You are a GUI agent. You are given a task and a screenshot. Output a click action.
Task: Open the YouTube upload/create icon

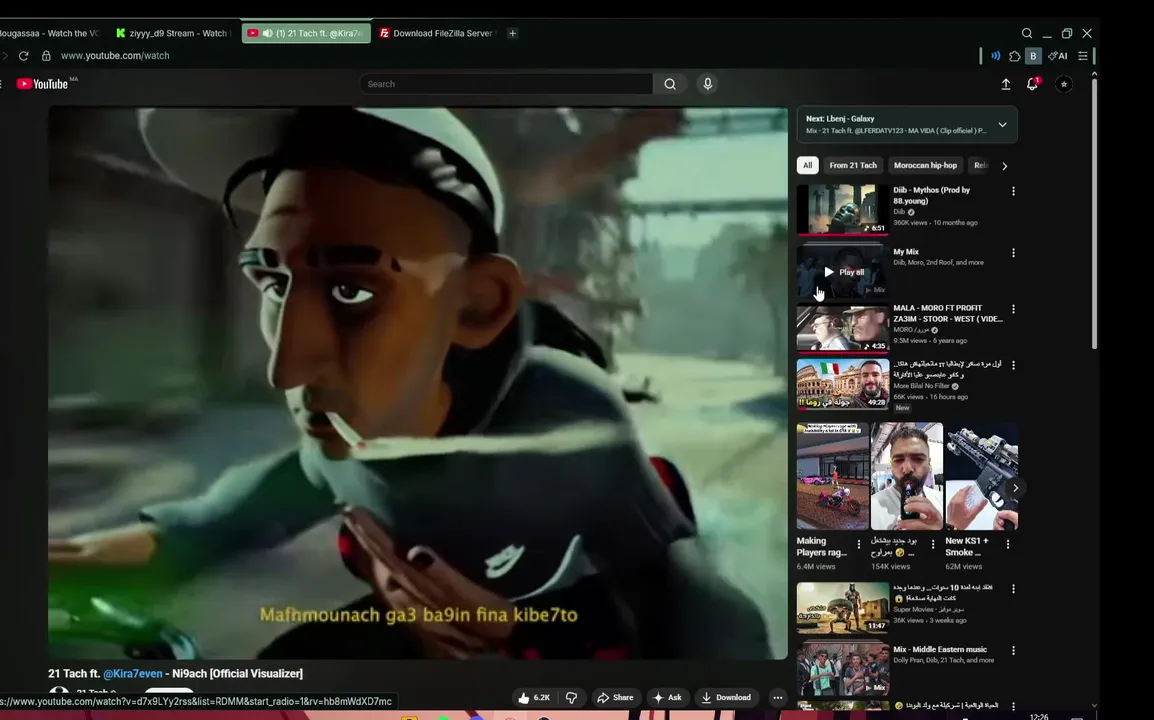tap(1006, 85)
